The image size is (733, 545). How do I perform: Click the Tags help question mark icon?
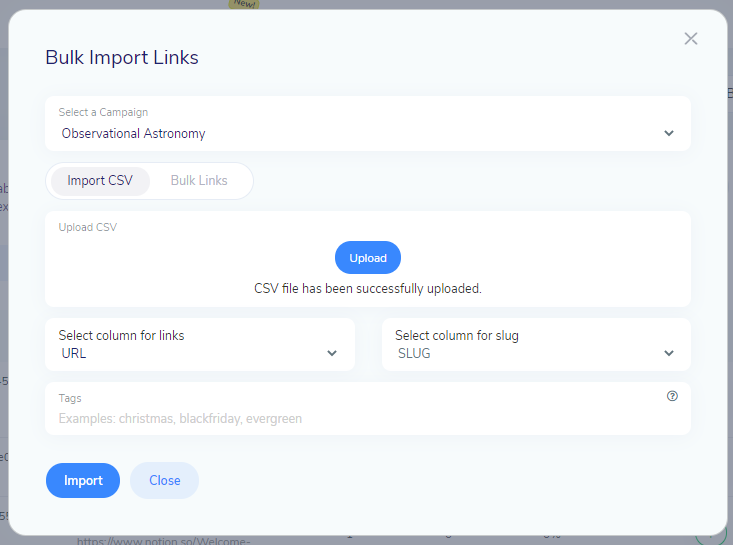(672, 396)
